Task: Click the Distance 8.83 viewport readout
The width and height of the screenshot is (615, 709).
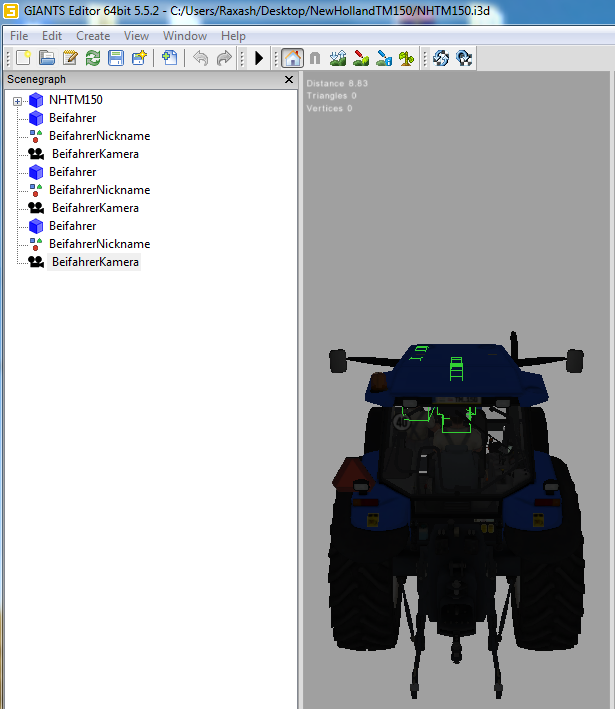Action: pos(337,83)
